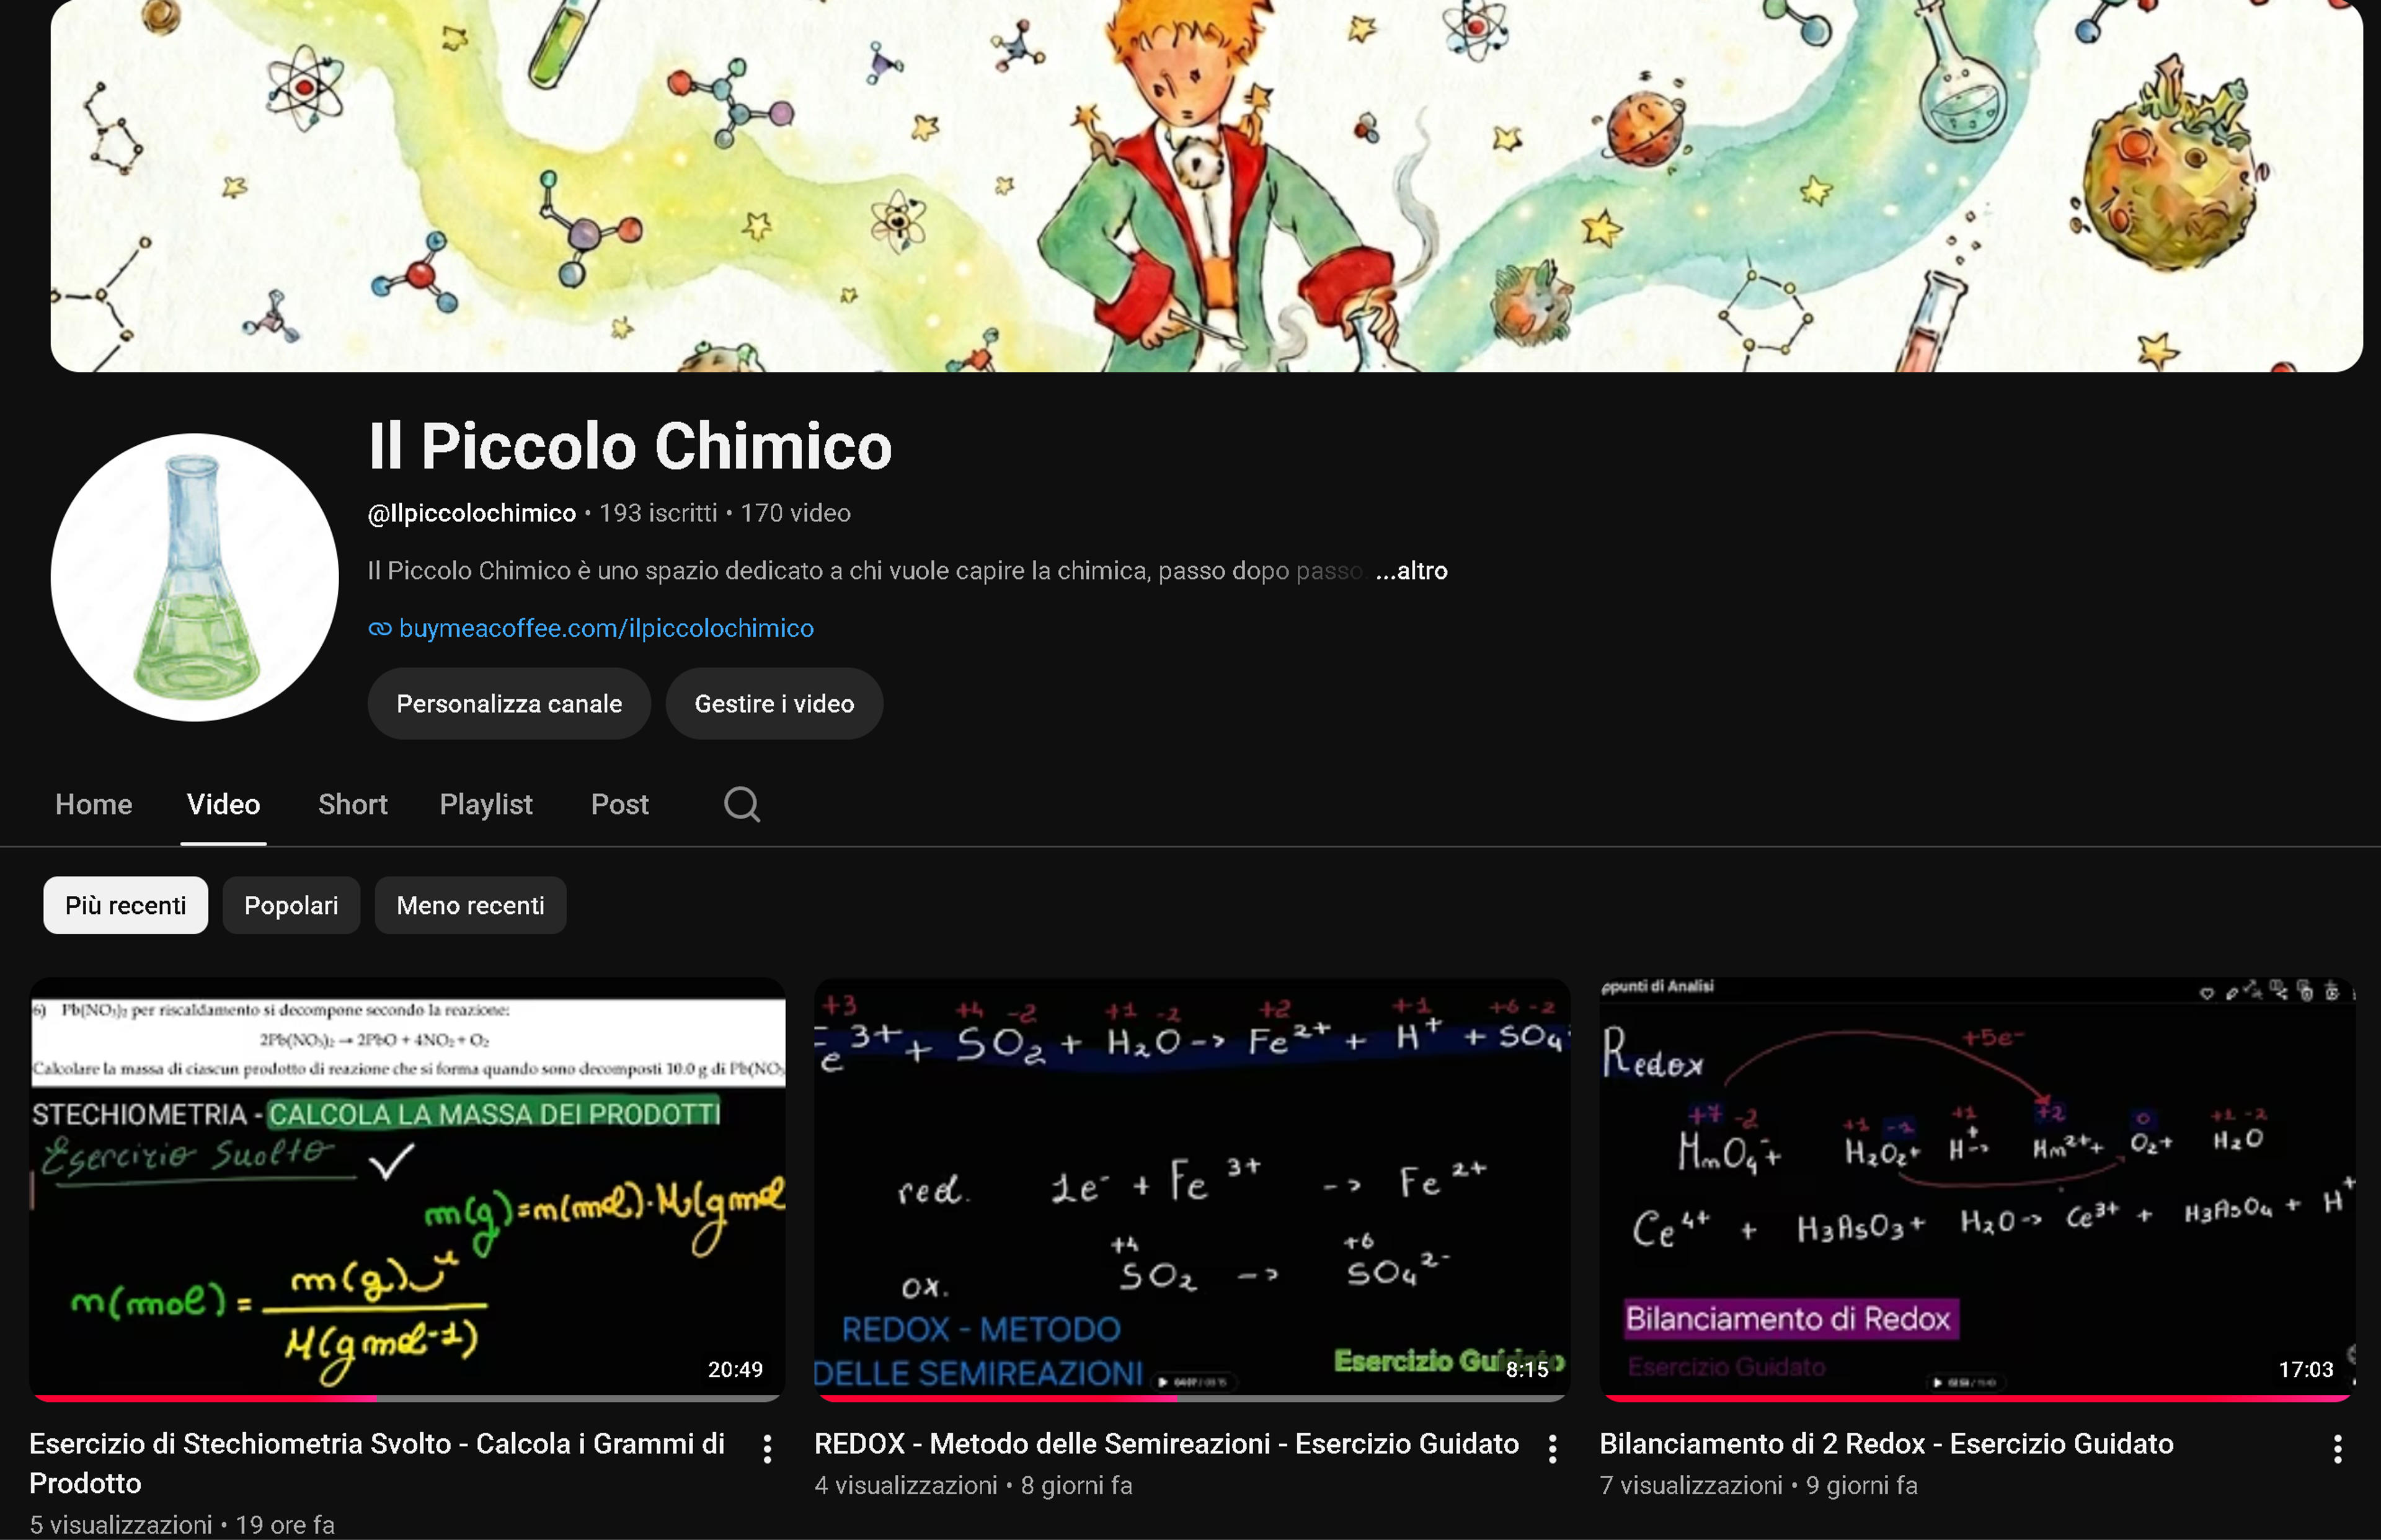This screenshot has width=2381, height=1540.
Task: Expand the channel description with ...altro
Action: [x=1411, y=571]
